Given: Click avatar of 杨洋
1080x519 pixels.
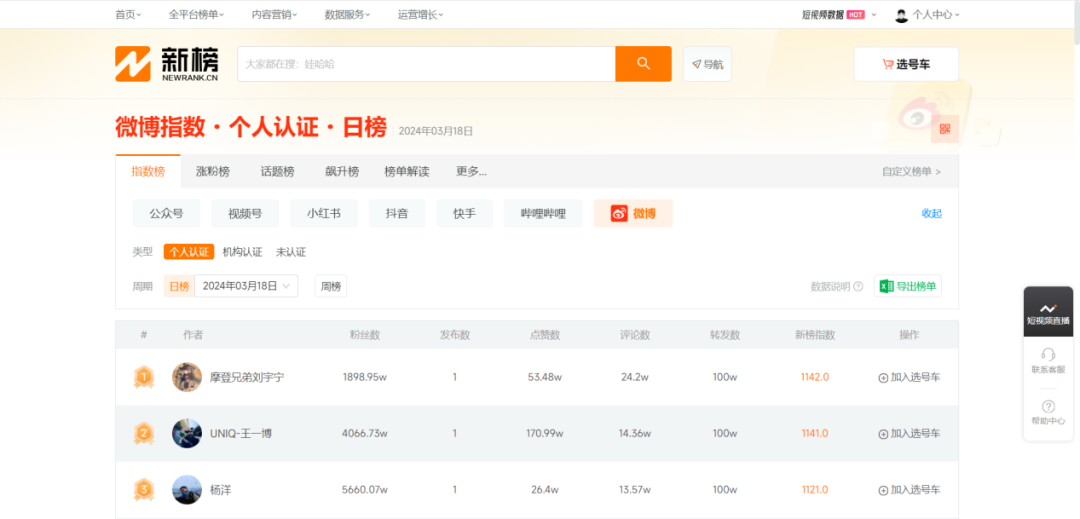Looking at the screenshot, I should pyautogui.click(x=187, y=490).
